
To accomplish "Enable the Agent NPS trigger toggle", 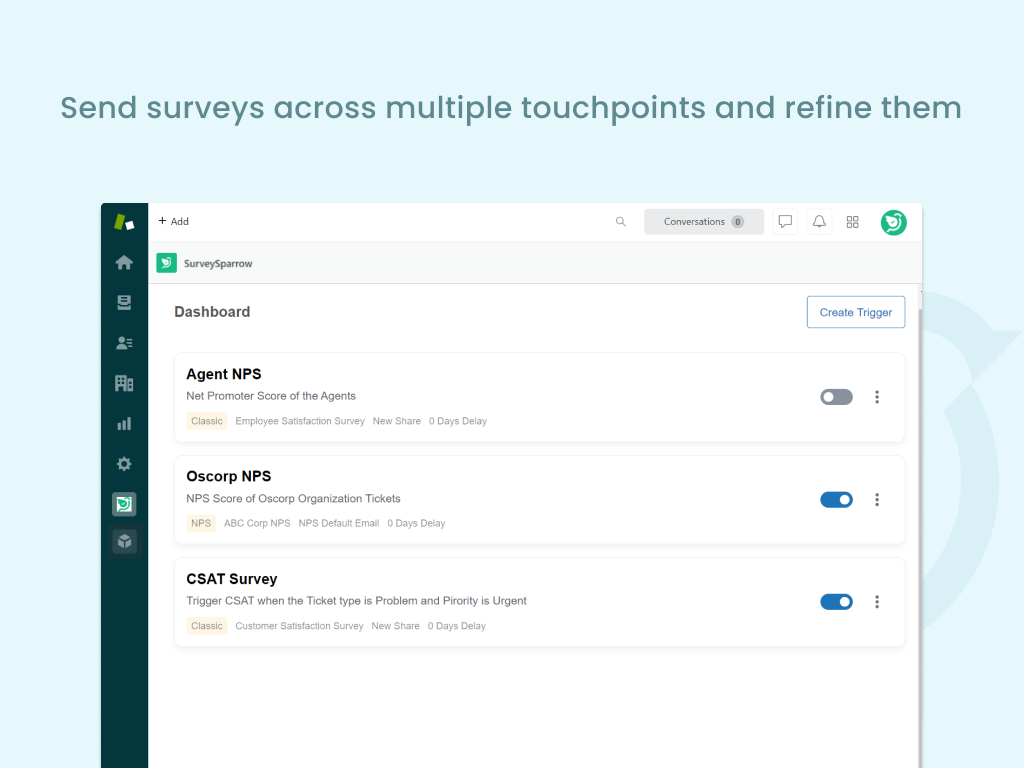I will 836,397.
